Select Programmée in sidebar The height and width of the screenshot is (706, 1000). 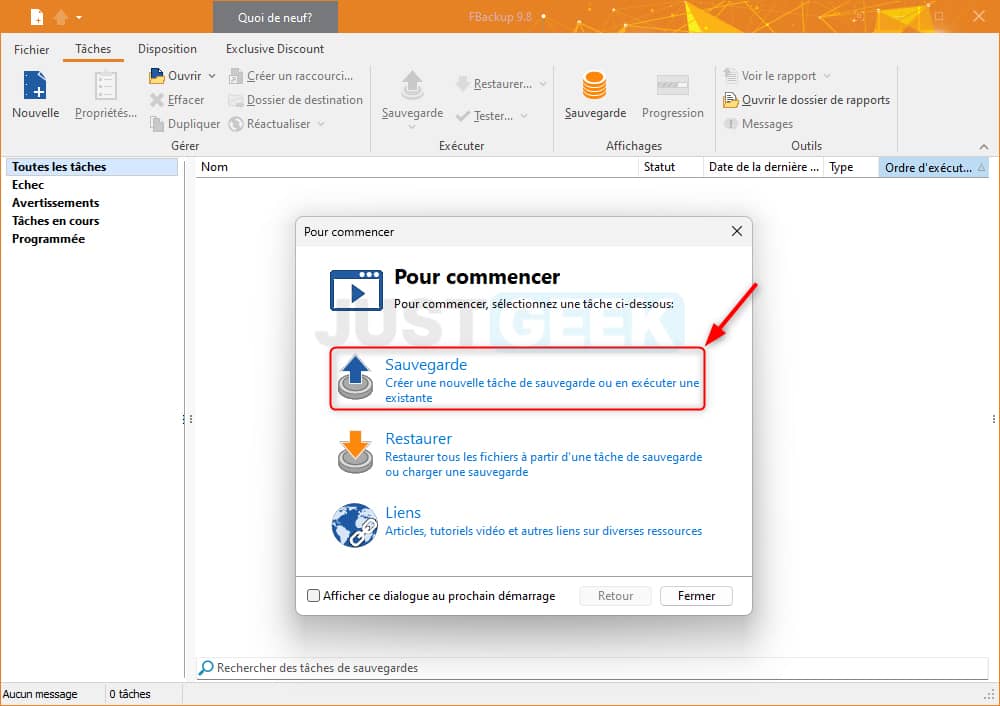tap(48, 239)
